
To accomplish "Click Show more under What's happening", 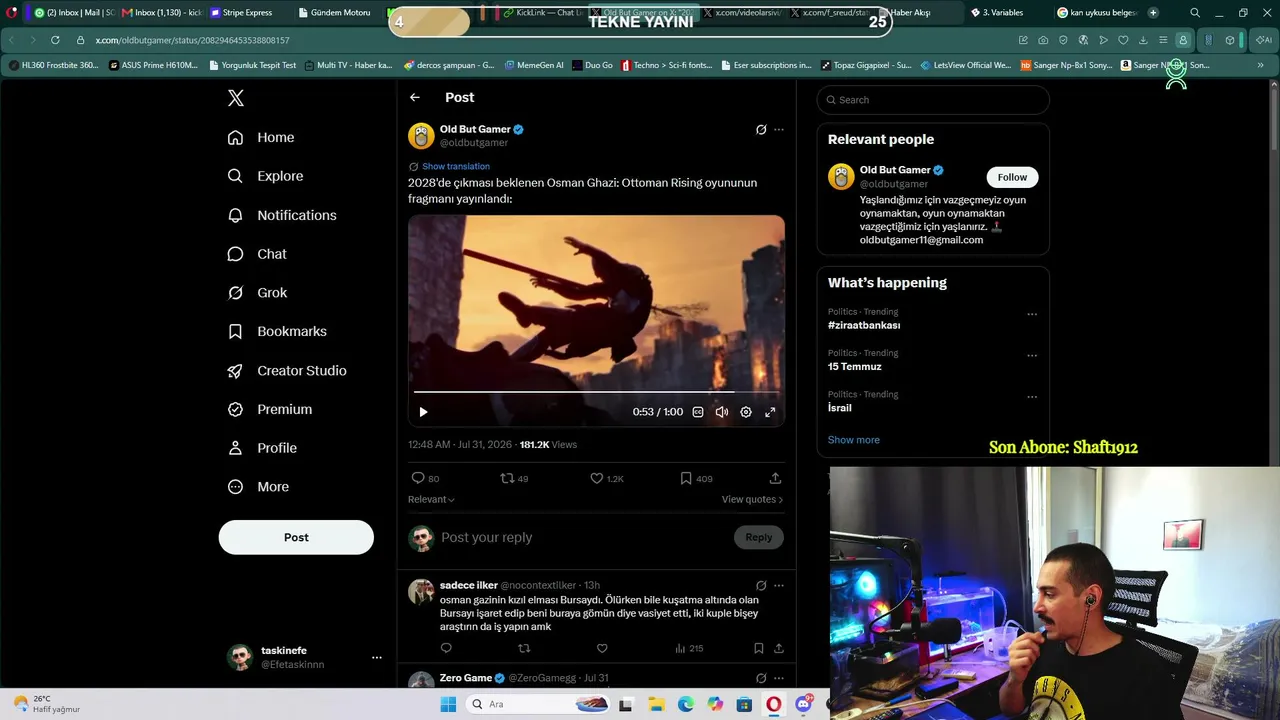I will click(x=854, y=440).
